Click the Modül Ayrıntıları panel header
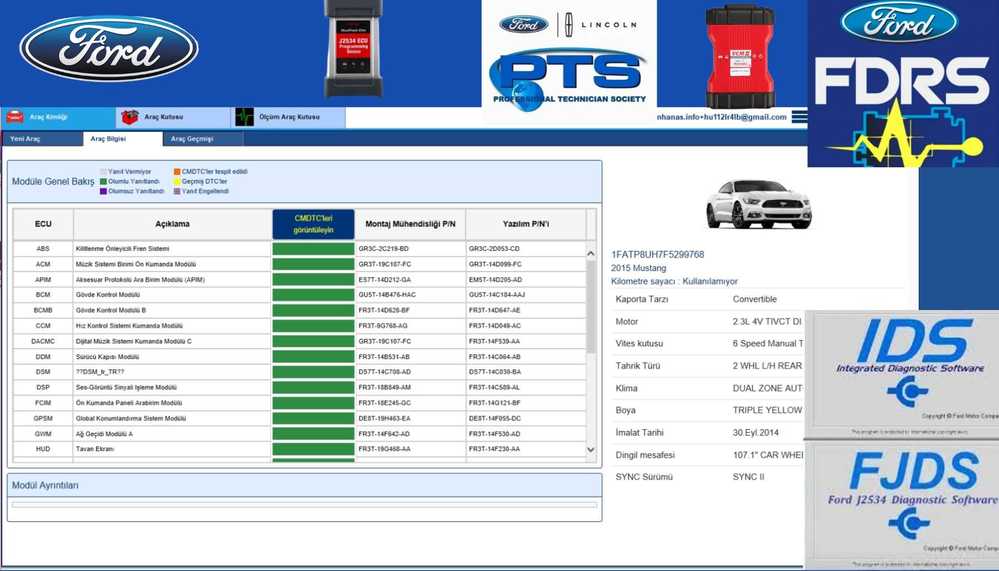 click(x=305, y=486)
